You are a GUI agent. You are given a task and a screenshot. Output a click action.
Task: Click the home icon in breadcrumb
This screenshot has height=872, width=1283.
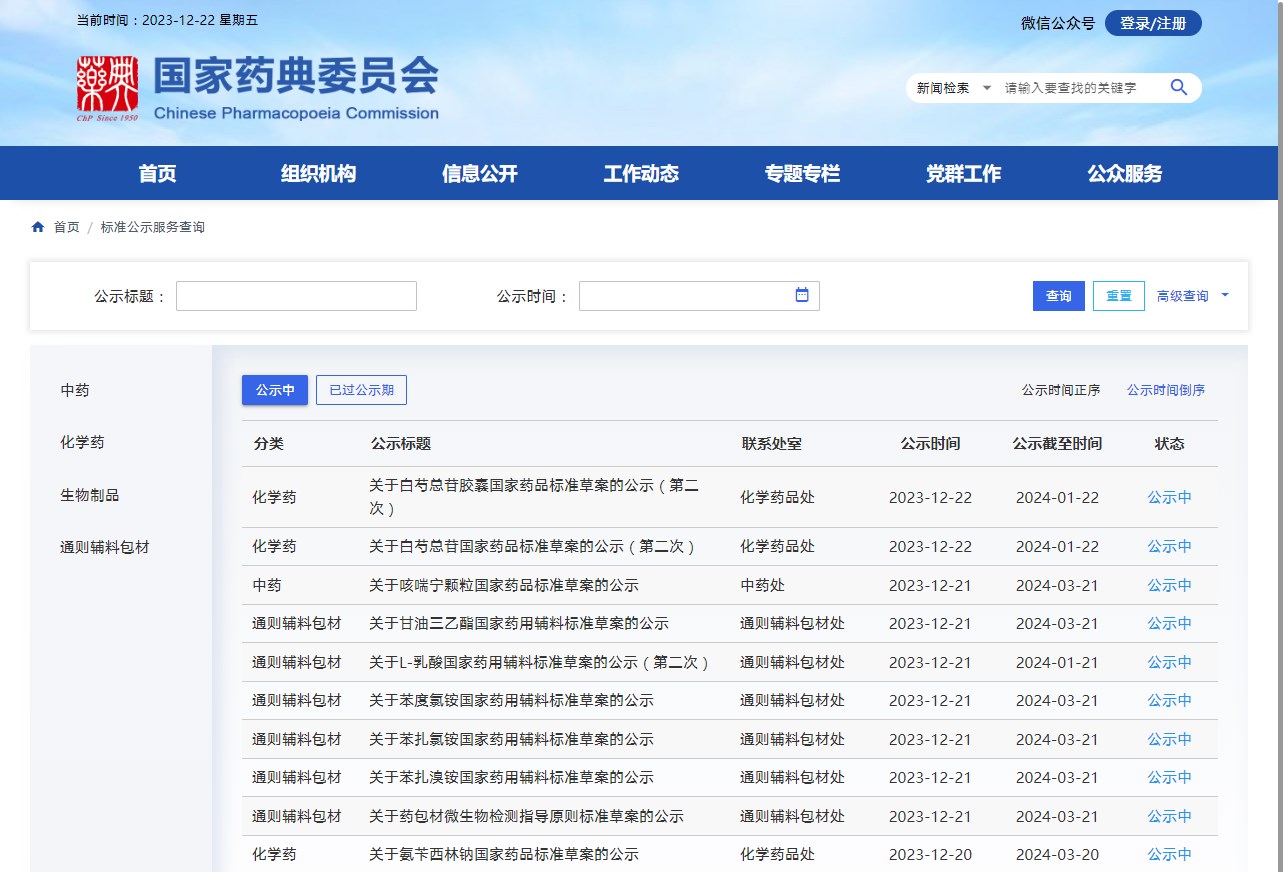(x=38, y=227)
